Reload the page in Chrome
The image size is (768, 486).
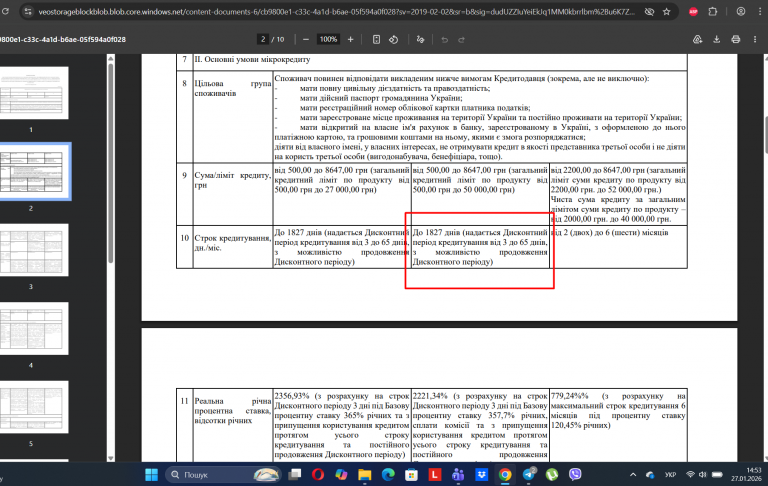[5, 11]
